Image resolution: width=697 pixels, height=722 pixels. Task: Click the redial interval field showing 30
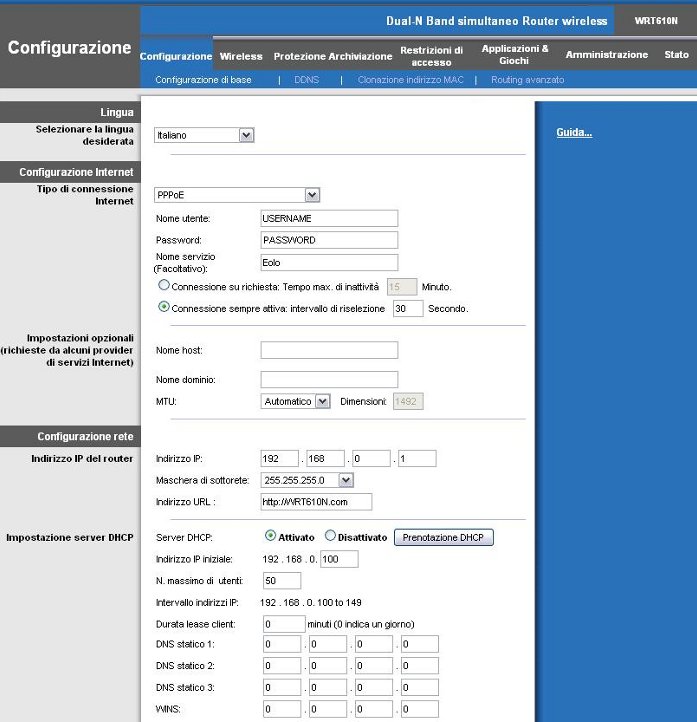(x=408, y=309)
